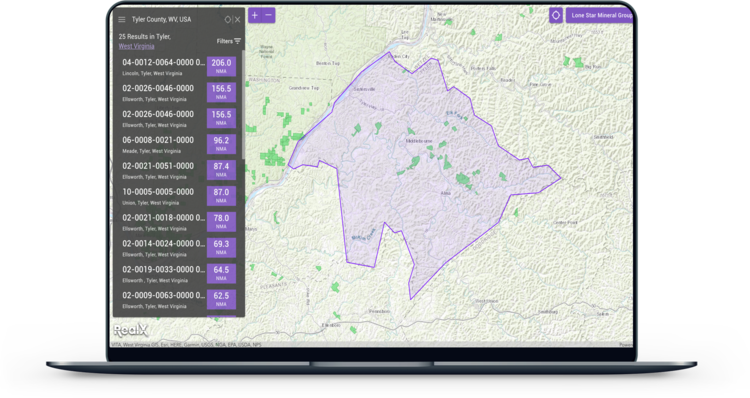750x398 pixels.
Task: Click the RealX logo on the map
Action: point(131,330)
